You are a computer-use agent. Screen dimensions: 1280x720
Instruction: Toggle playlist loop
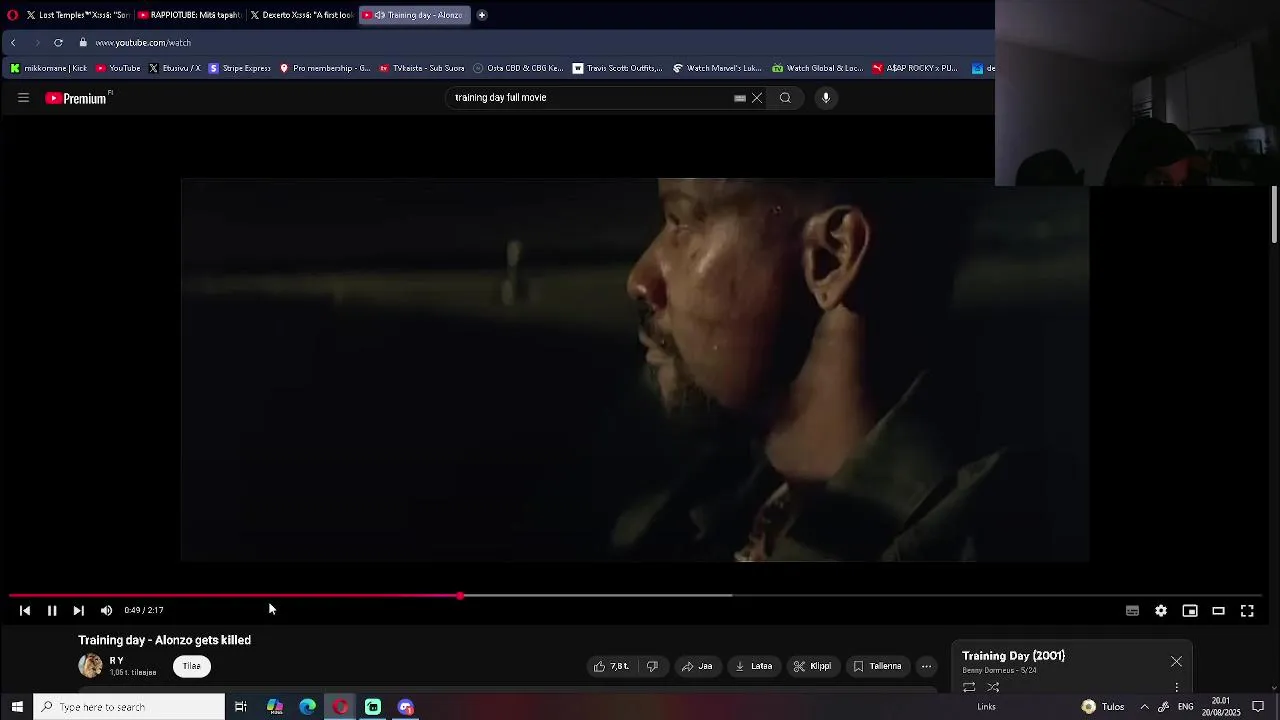[969, 687]
